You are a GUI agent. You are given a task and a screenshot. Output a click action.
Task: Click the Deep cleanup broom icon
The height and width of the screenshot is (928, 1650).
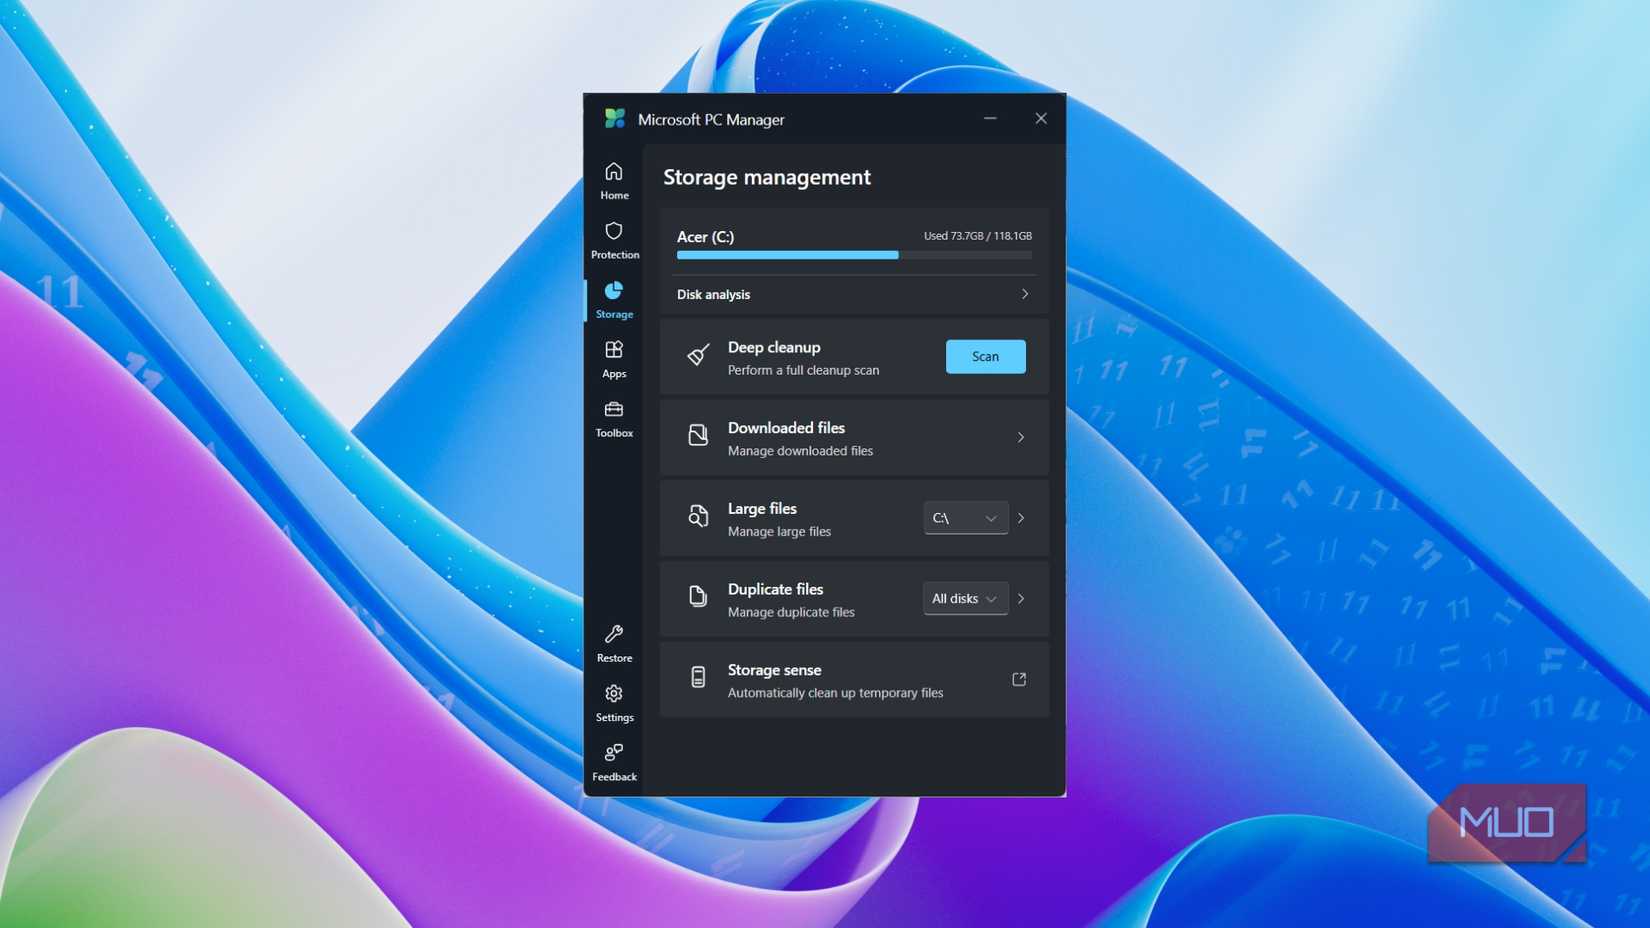(697, 356)
